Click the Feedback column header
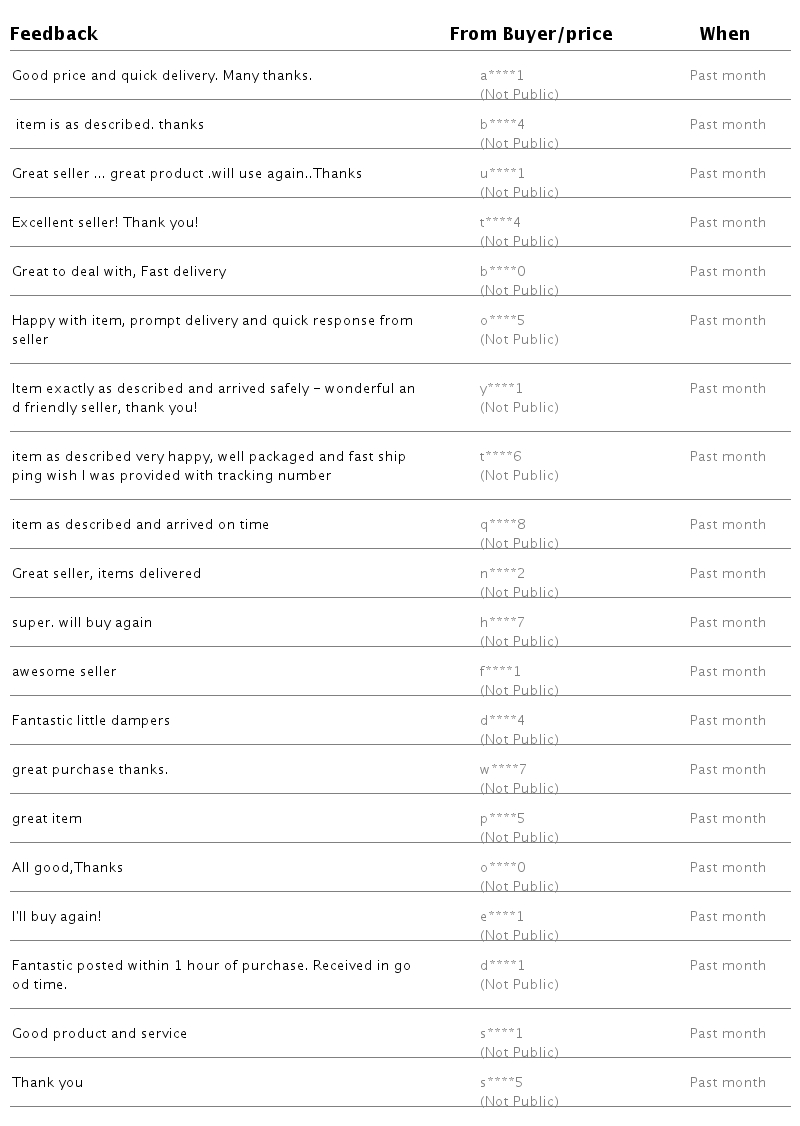The height and width of the screenshot is (1126, 800). pyautogui.click(x=54, y=34)
